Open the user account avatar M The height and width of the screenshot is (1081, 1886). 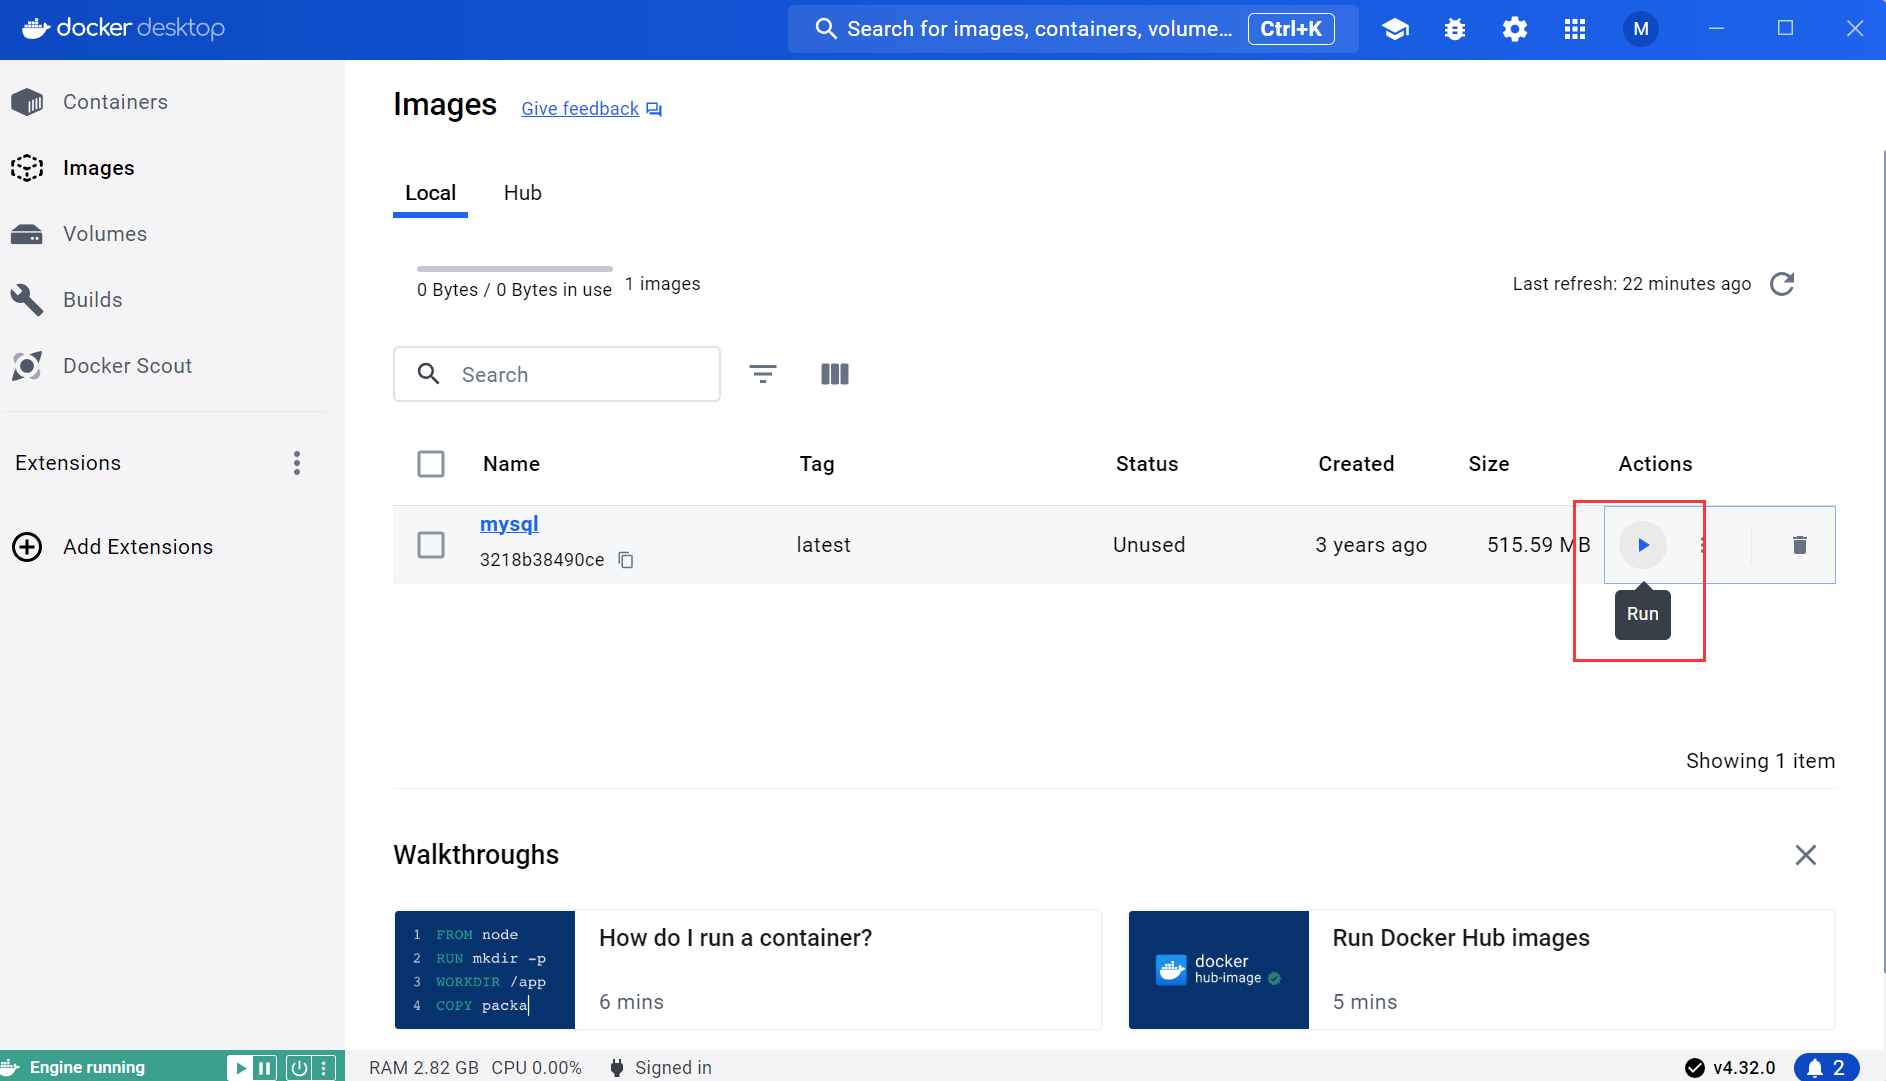[1641, 29]
